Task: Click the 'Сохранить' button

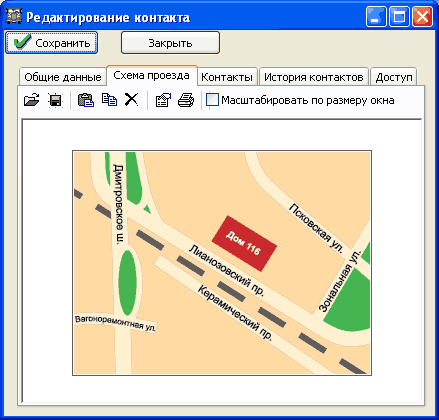Action: tap(52, 43)
